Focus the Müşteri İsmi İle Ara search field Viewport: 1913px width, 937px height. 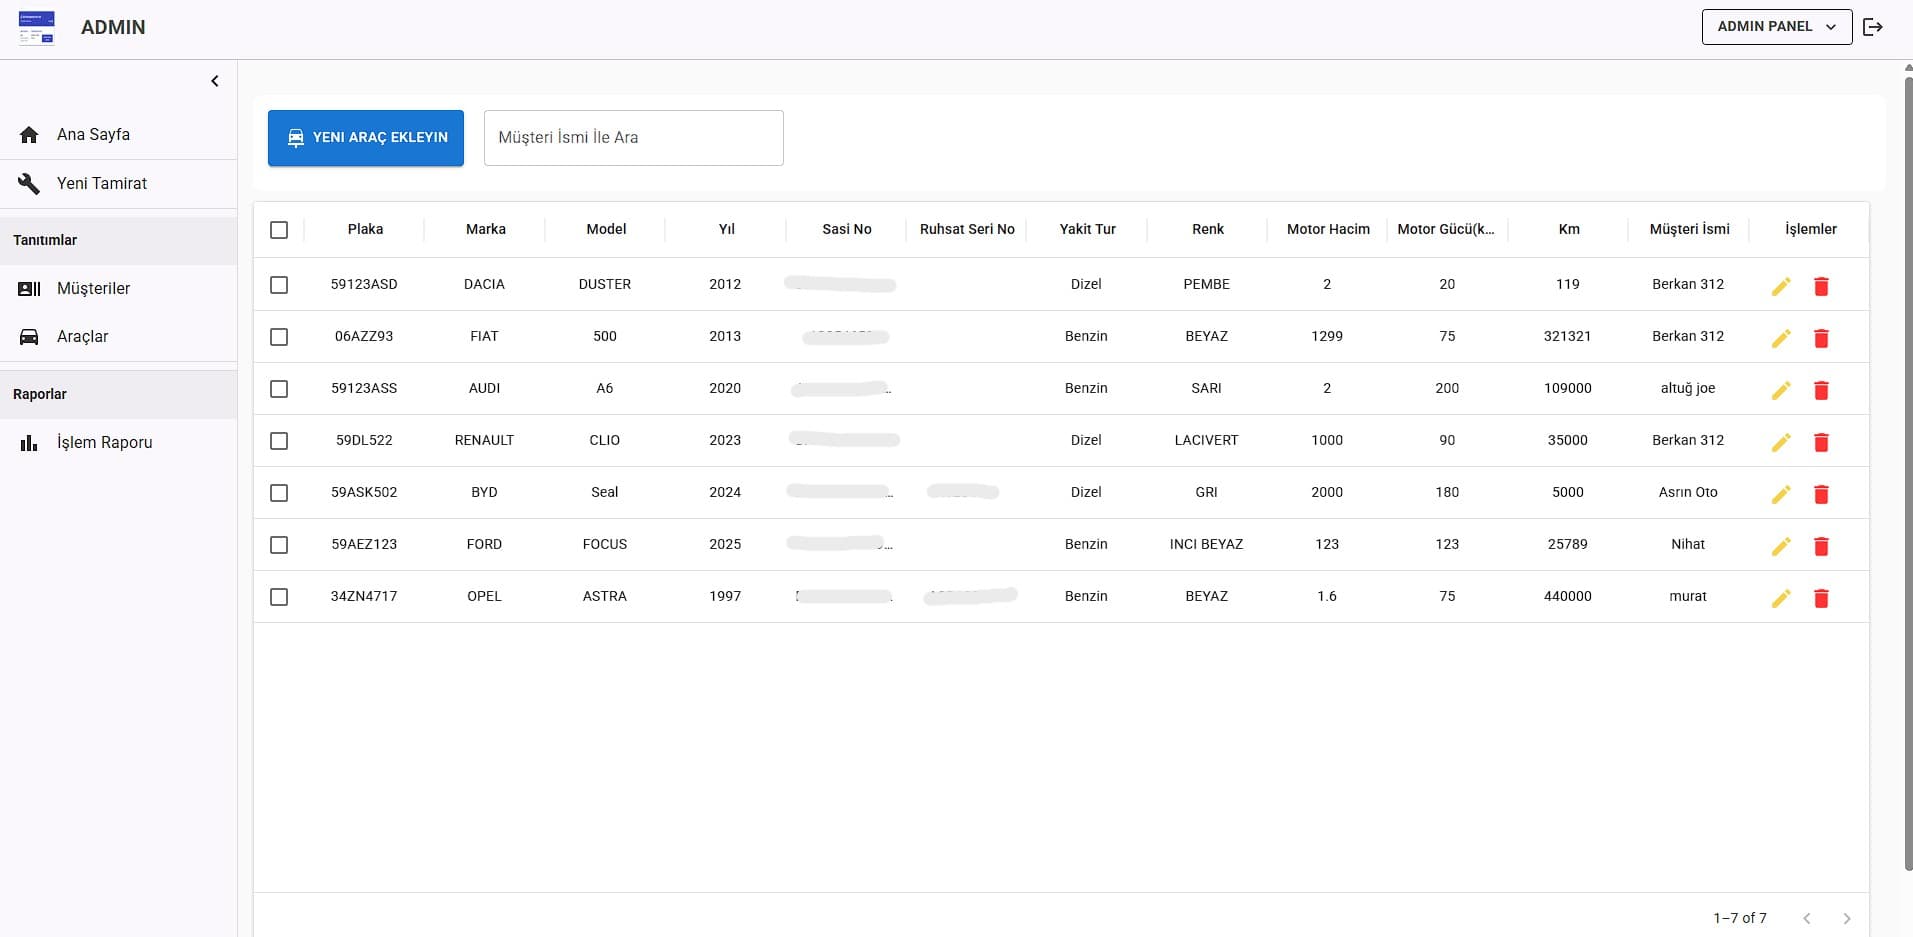[633, 138]
